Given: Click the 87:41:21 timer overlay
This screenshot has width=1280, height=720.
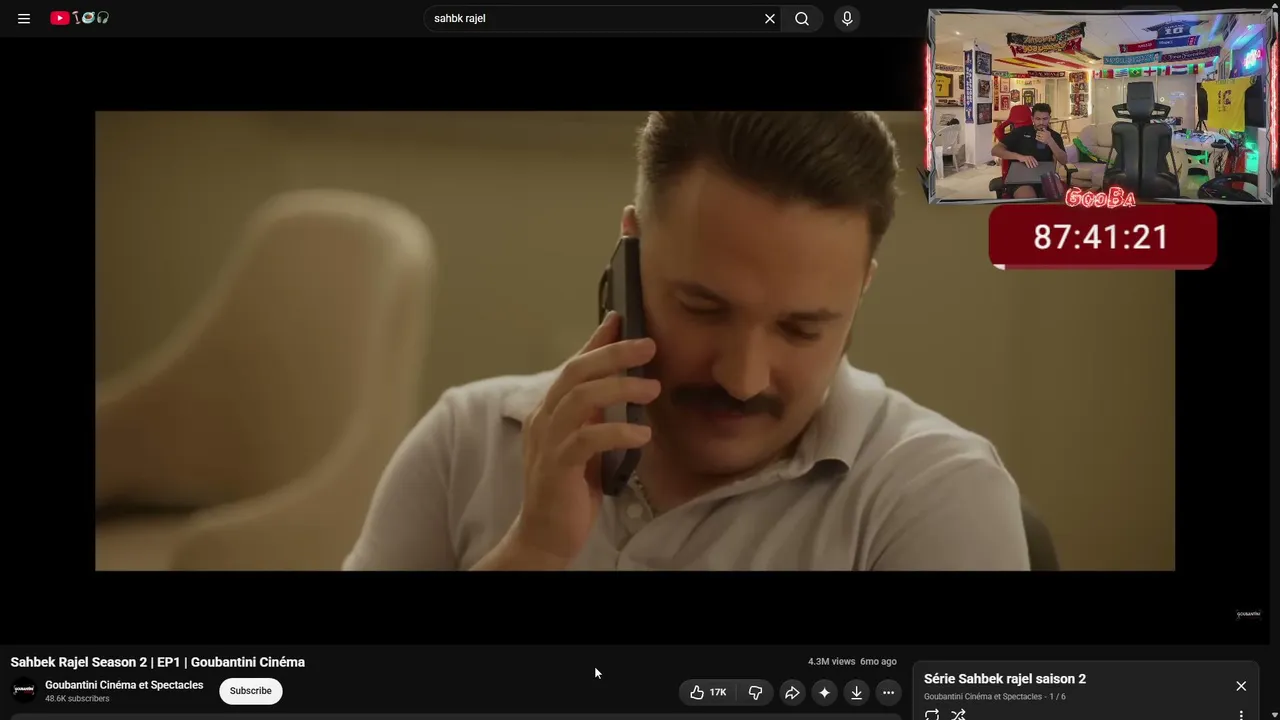Looking at the screenshot, I should tap(1102, 237).
